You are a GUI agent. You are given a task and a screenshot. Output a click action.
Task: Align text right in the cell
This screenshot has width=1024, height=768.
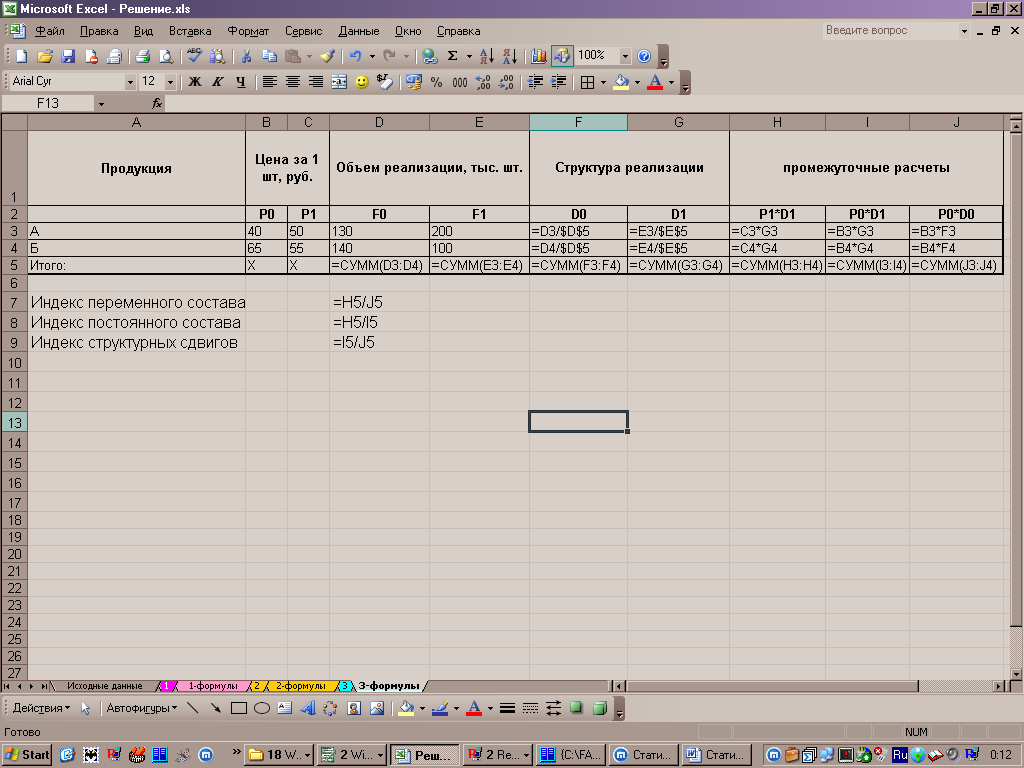pyautogui.click(x=315, y=82)
